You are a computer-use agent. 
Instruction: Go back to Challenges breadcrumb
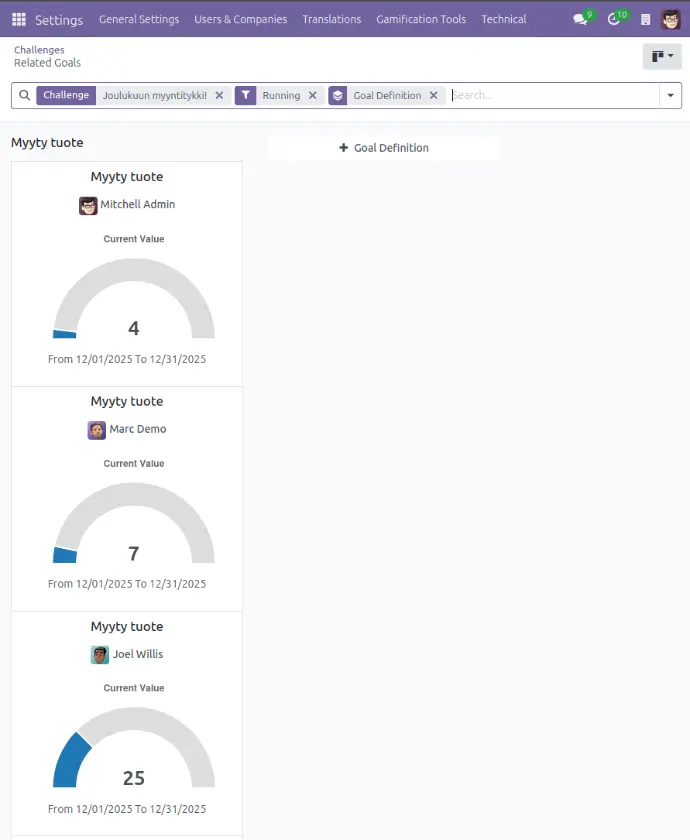pos(39,50)
